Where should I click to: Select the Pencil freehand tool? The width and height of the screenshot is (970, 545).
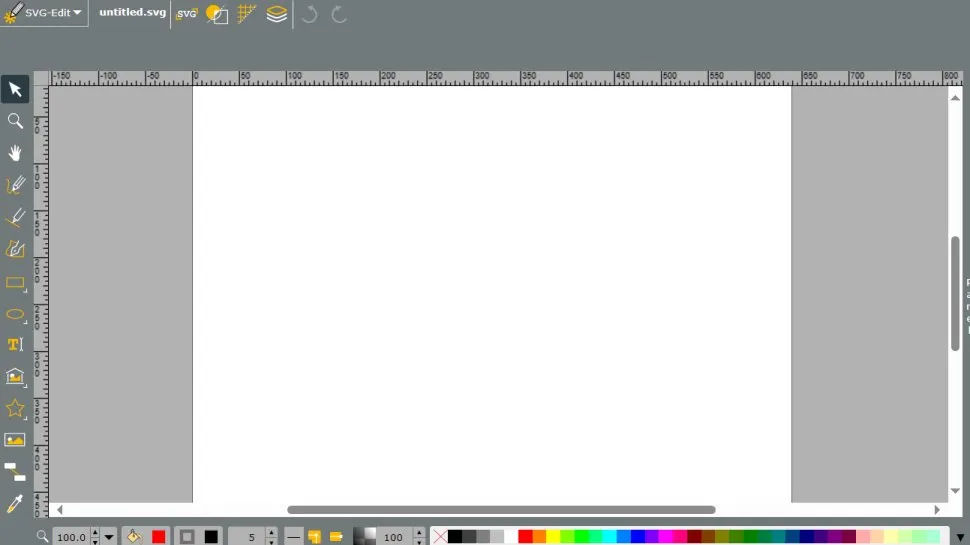click(x=15, y=185)
